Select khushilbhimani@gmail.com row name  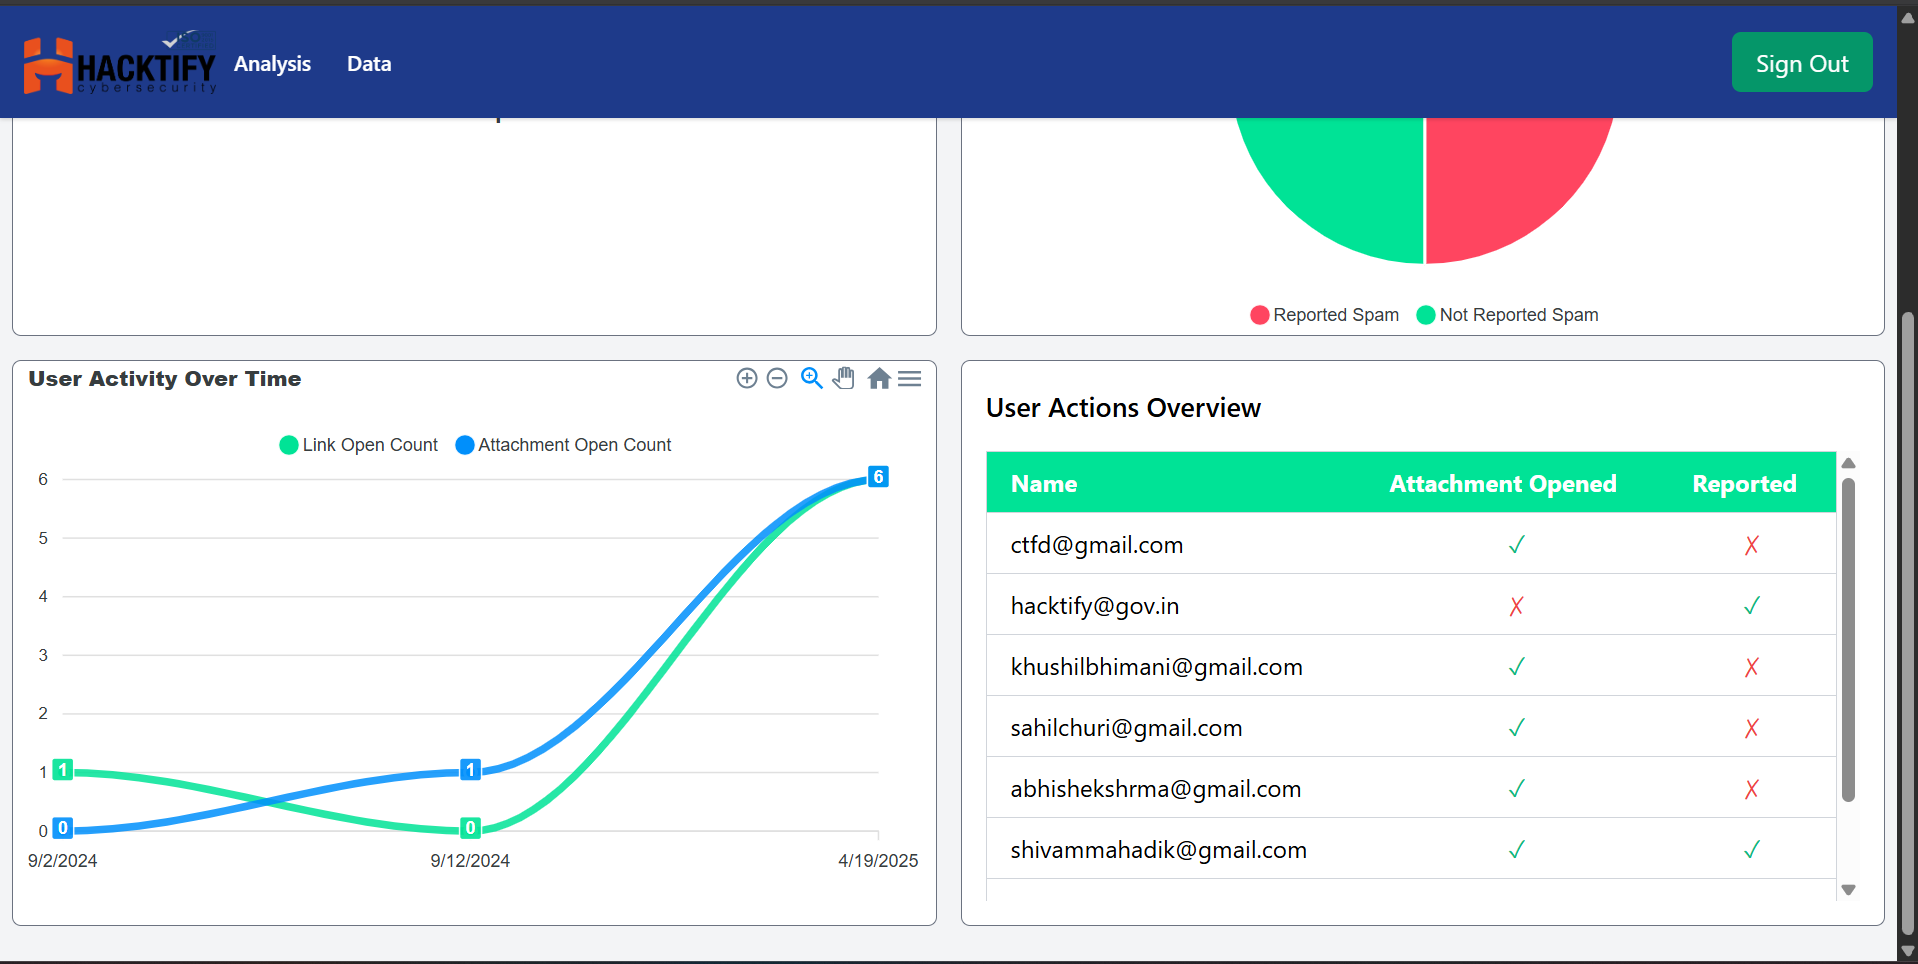pos(1156,667)
